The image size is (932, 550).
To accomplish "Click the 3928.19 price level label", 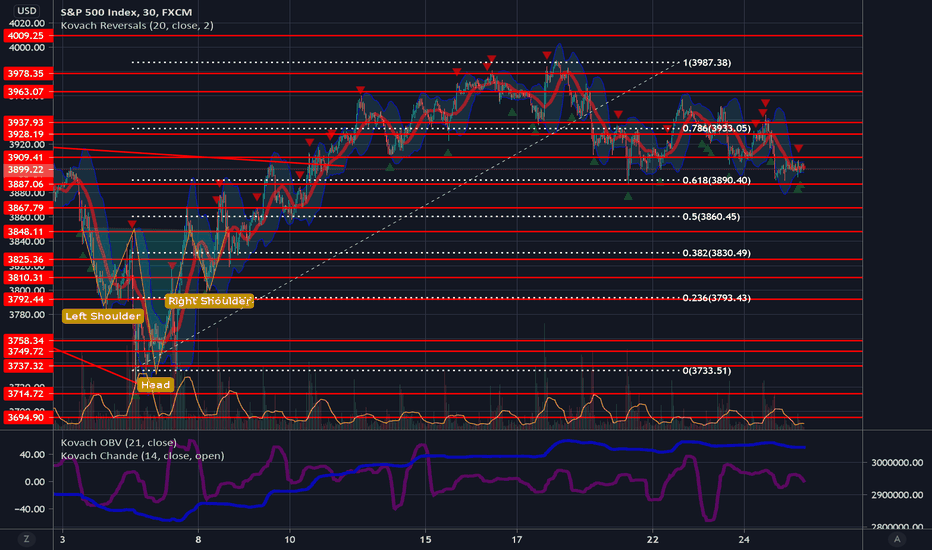I will 28,134.
